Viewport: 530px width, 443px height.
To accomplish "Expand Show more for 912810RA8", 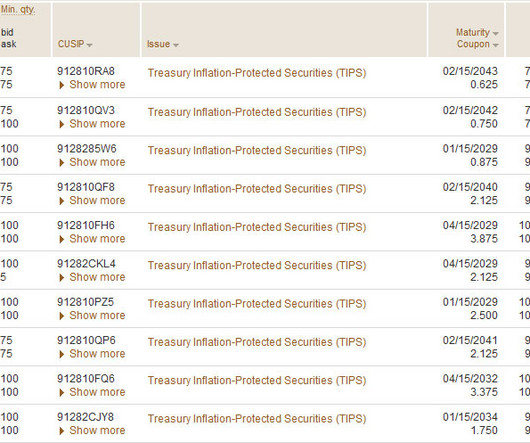I will click(x=92, y=84).
